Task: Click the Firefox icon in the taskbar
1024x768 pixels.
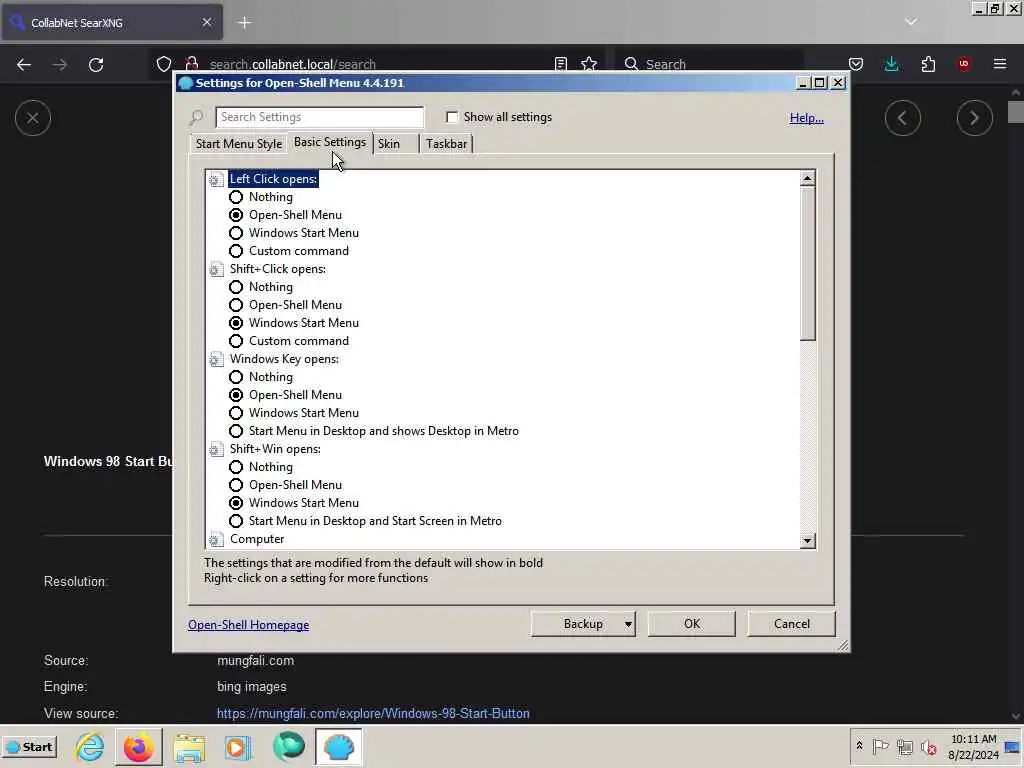Action: coord(138,746)
